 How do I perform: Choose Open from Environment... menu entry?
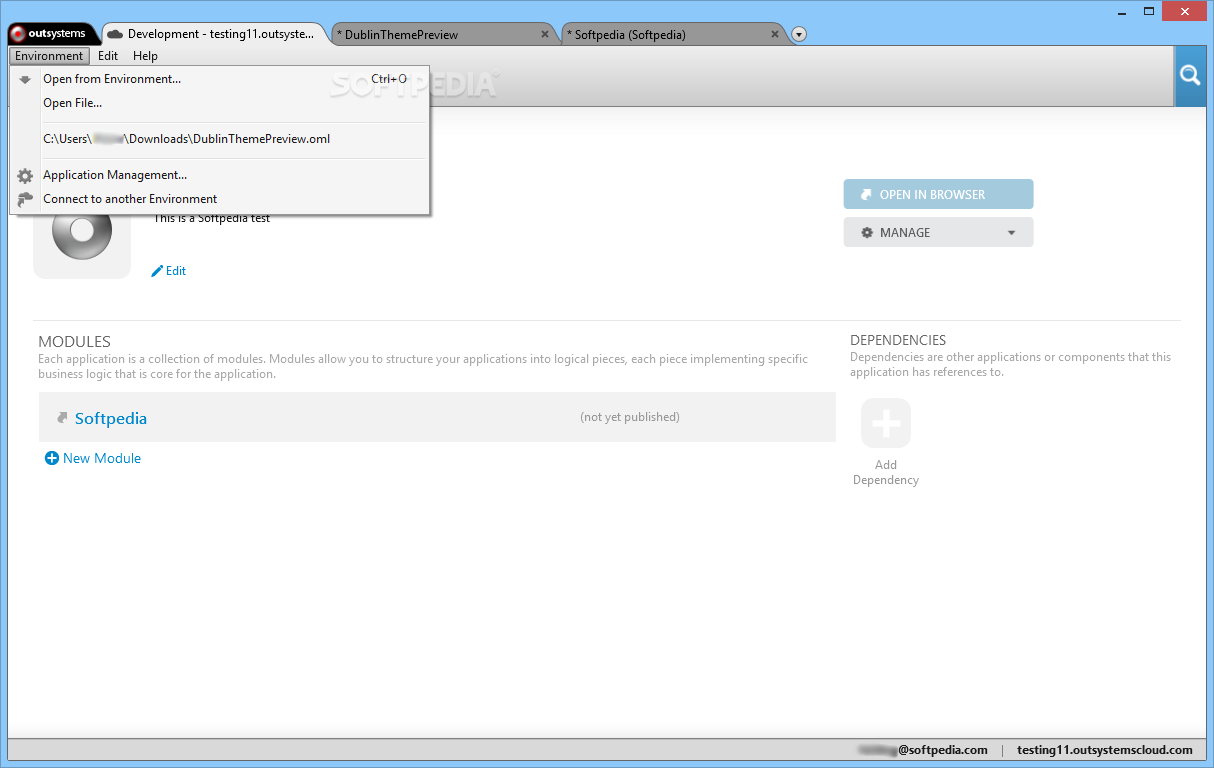click(220, 79)
